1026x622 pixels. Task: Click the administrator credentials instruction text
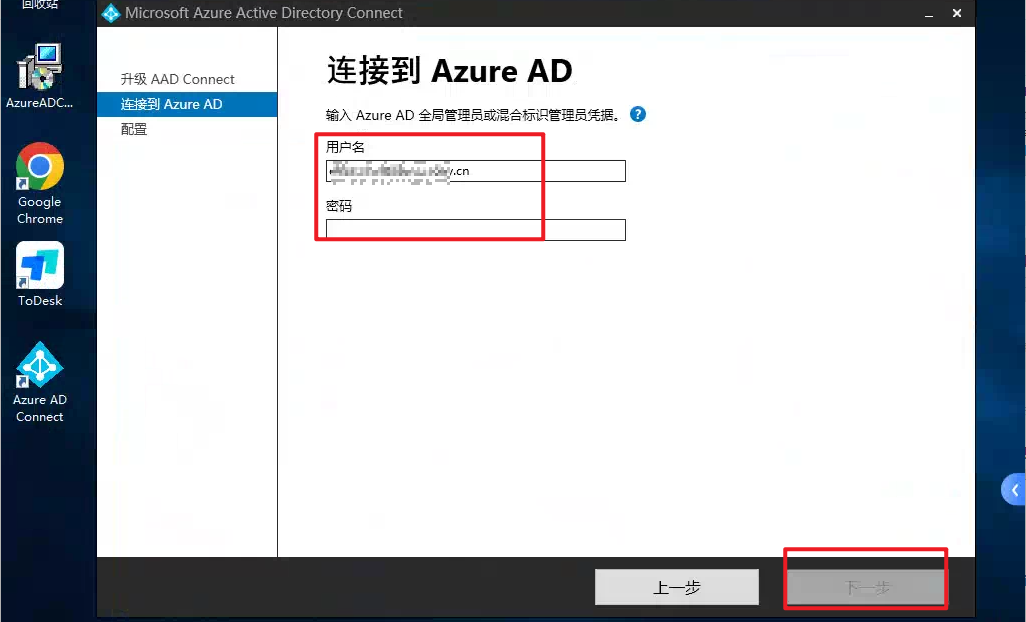473,115
